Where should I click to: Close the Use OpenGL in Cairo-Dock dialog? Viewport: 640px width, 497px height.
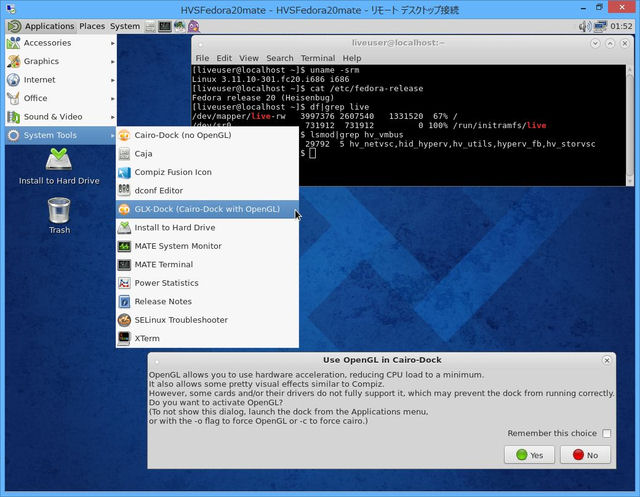click(x=607, y=360)
